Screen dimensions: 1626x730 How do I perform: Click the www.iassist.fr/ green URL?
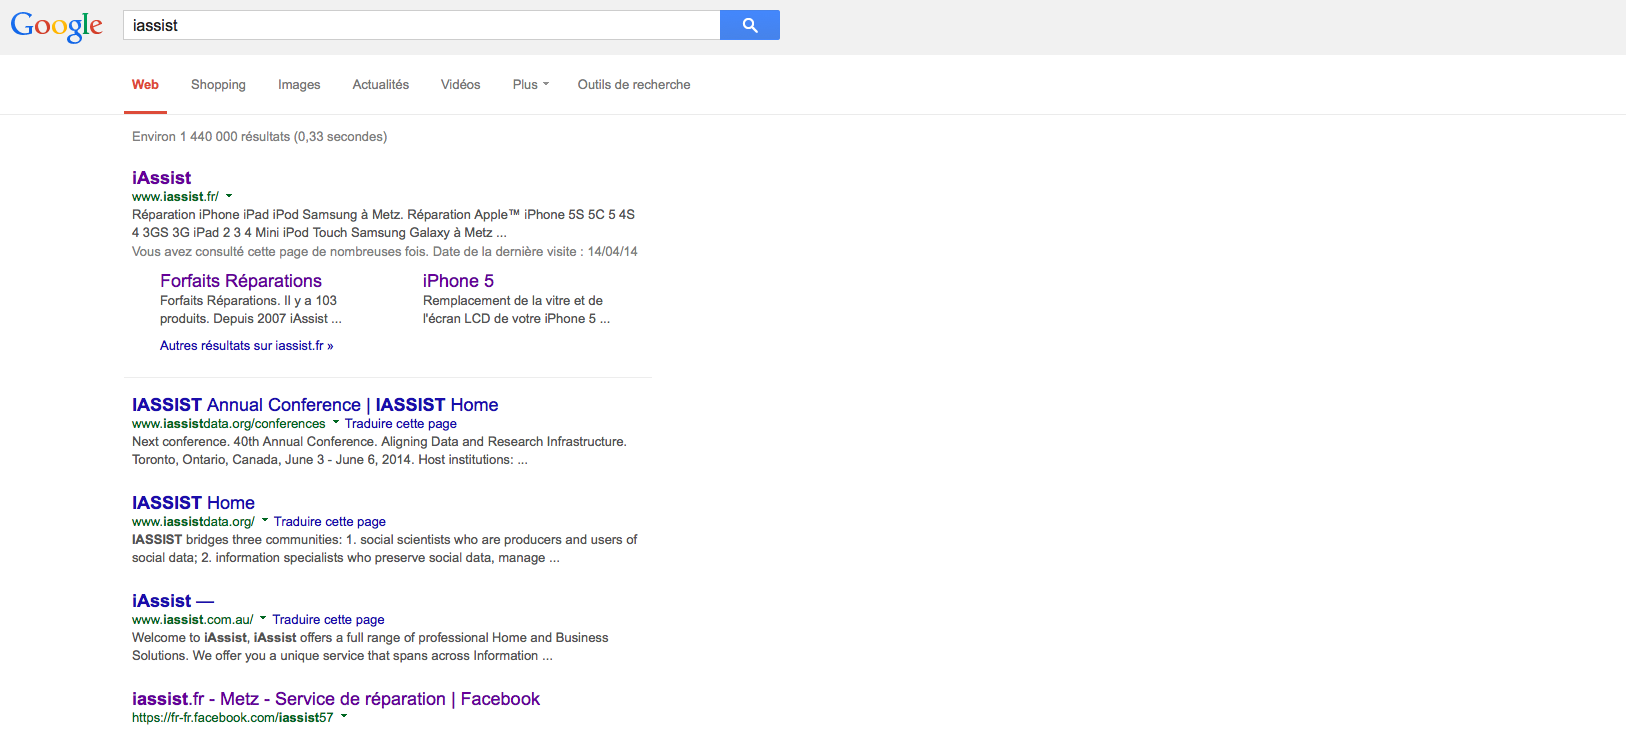point(175,197)
